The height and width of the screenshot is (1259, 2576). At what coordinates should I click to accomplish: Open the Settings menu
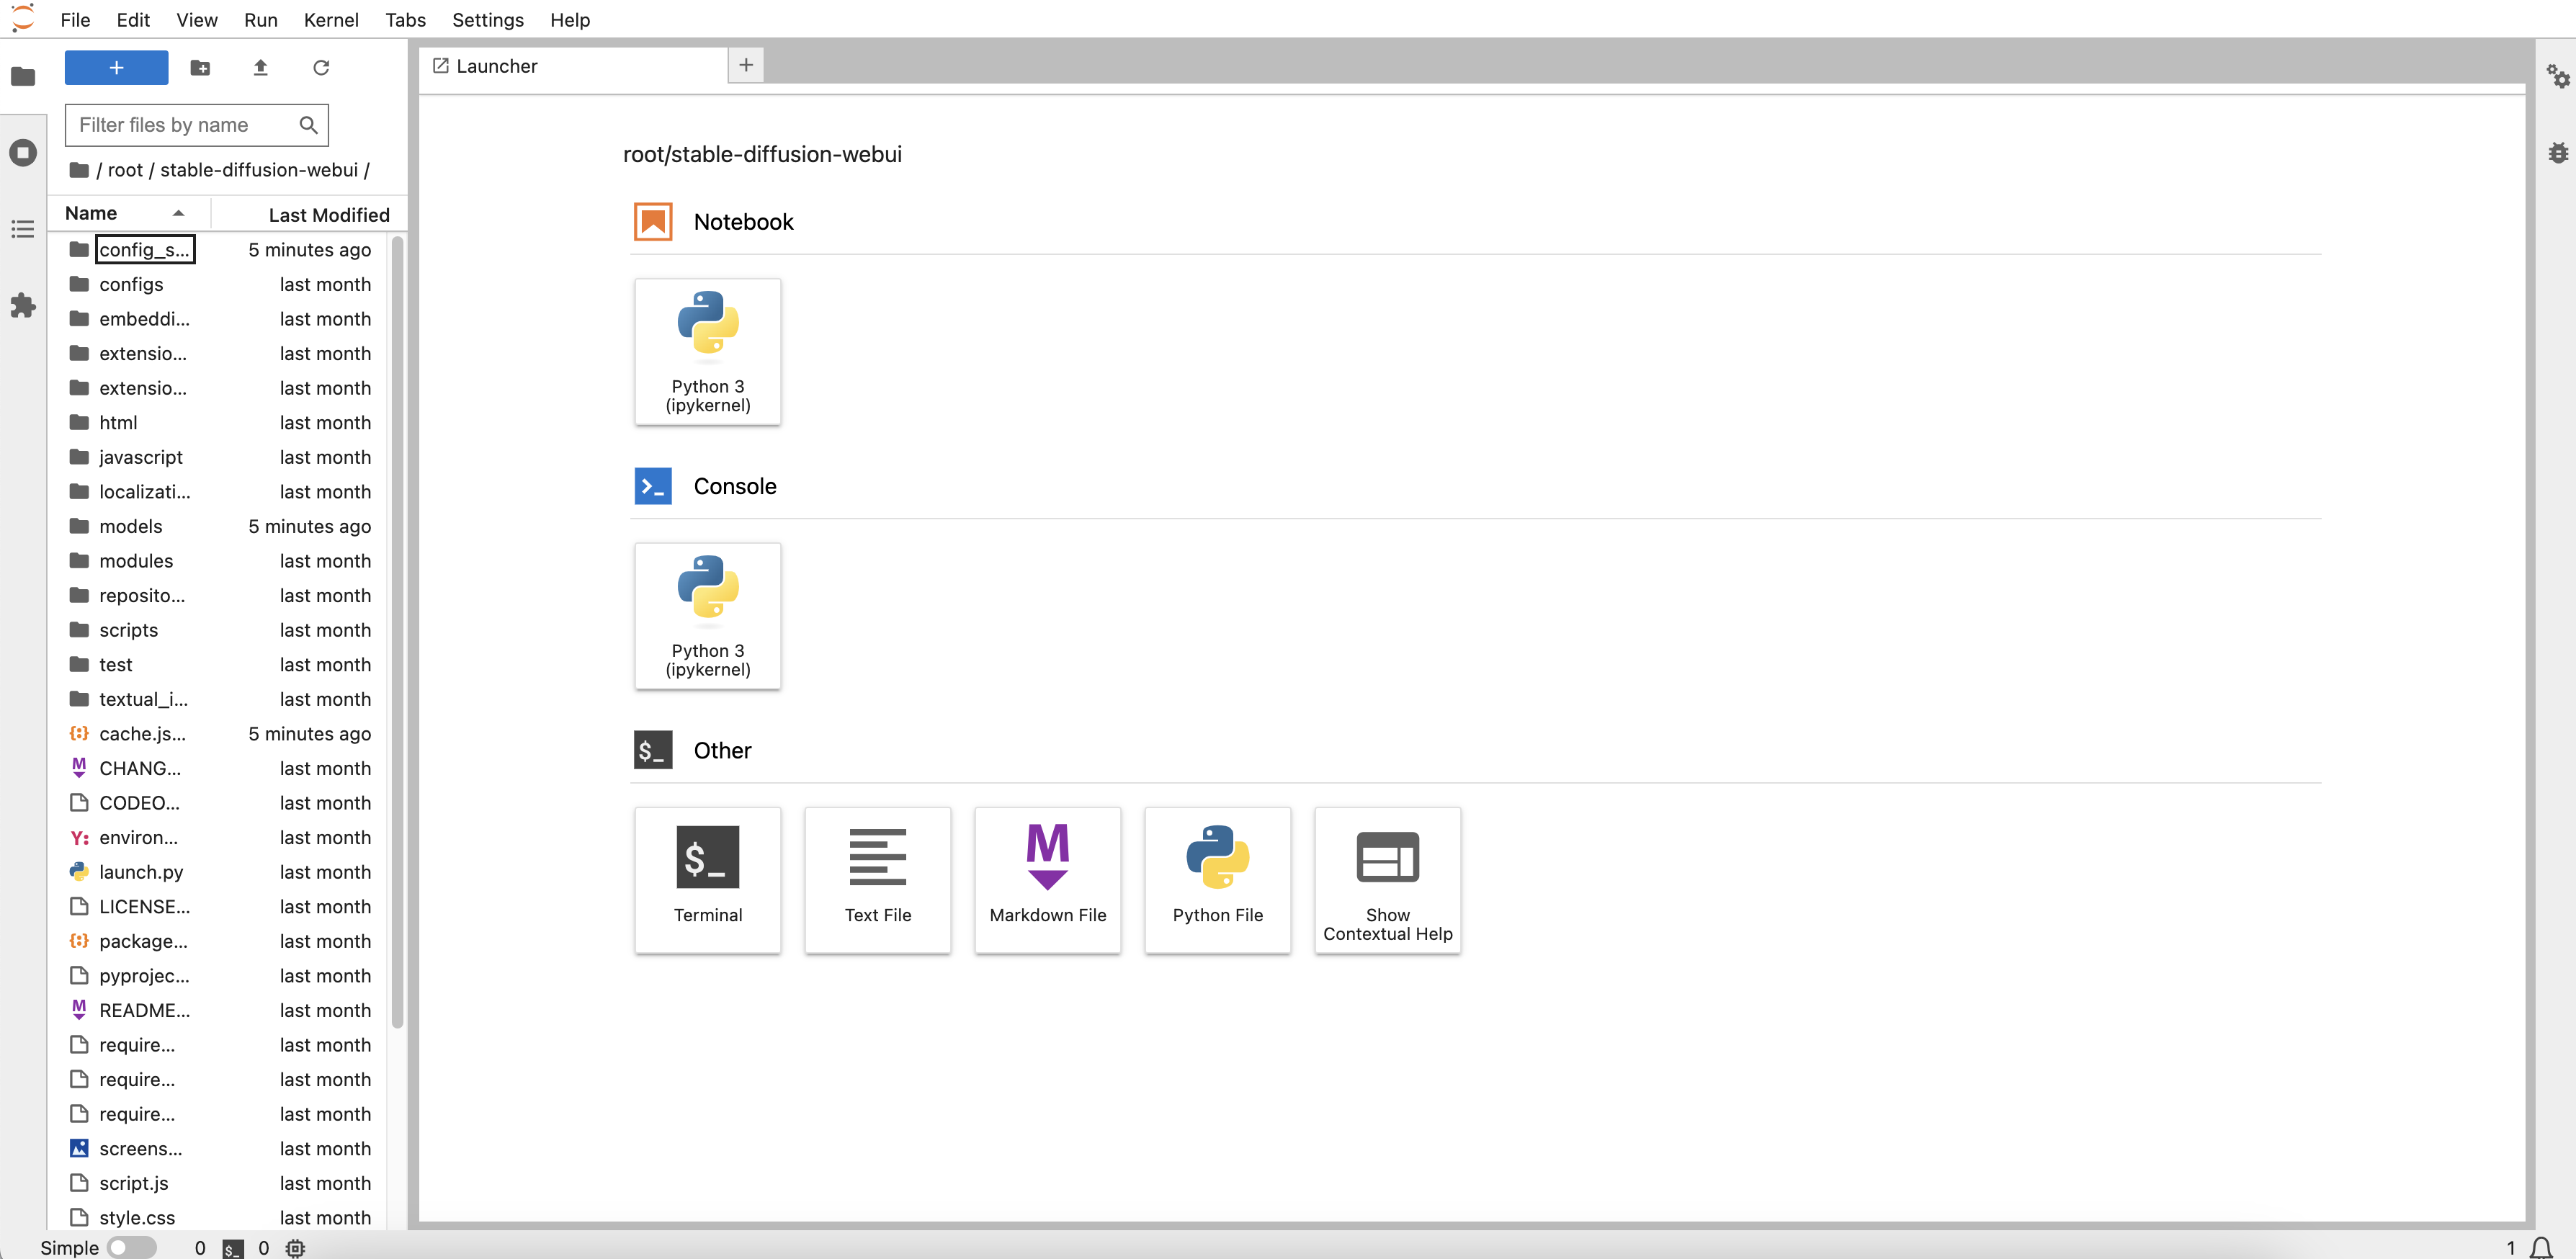[487, 20]
